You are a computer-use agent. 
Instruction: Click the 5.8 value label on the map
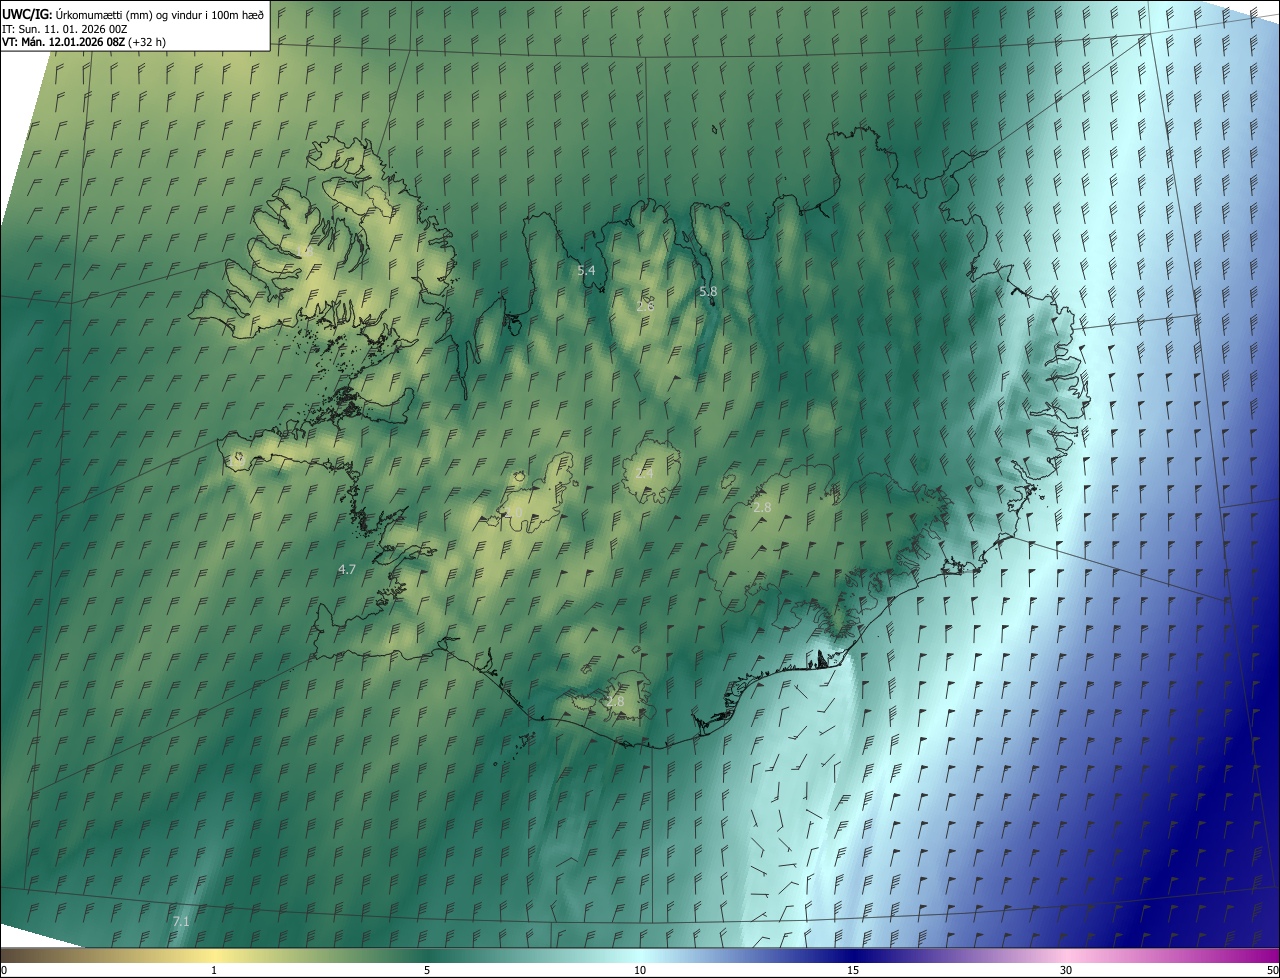[708, 291]
